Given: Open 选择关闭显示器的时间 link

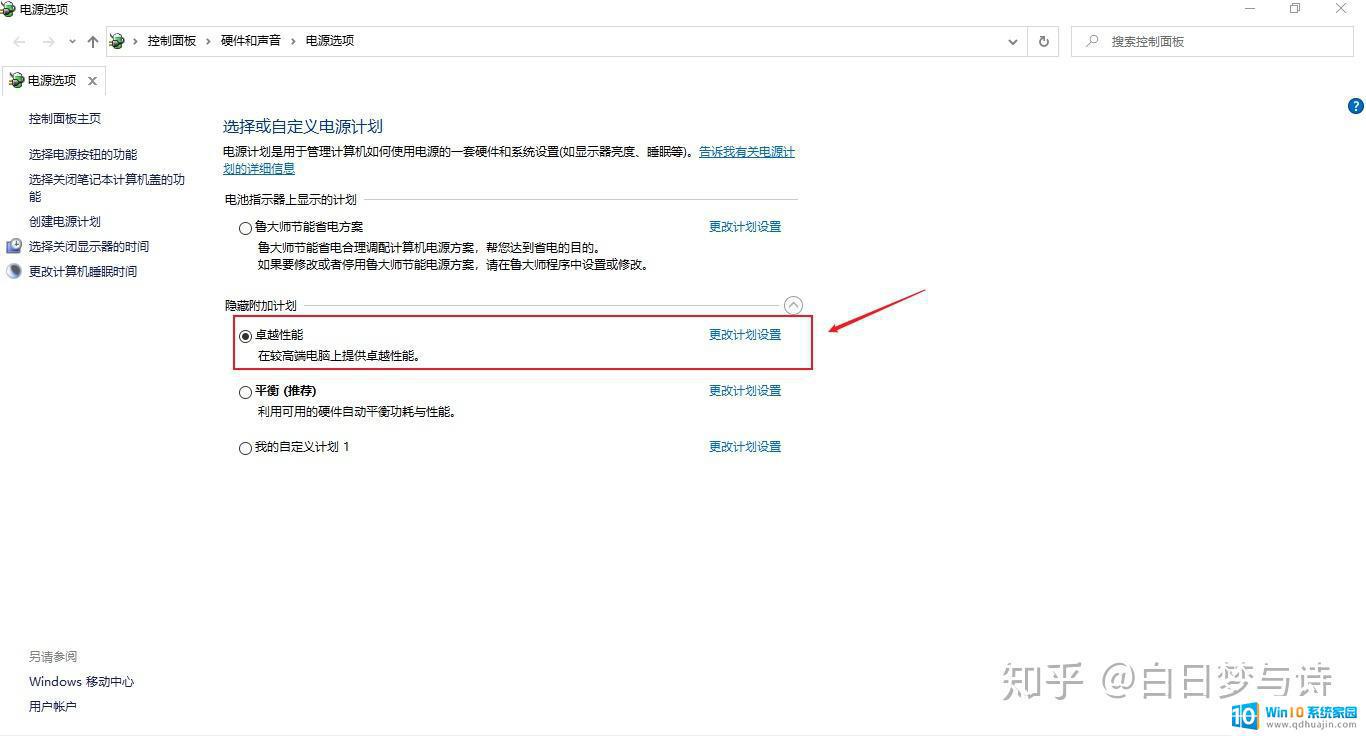Looking at the screenshot, I should [x=89, y=246].
